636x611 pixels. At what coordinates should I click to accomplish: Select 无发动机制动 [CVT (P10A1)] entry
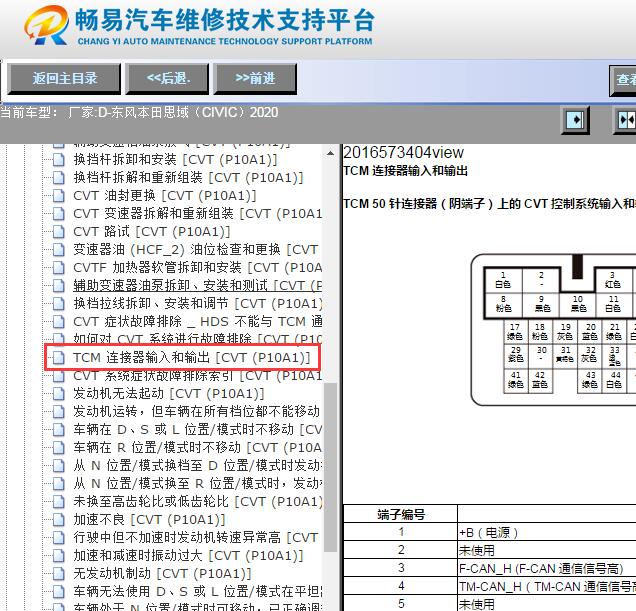tap(162, 574)
